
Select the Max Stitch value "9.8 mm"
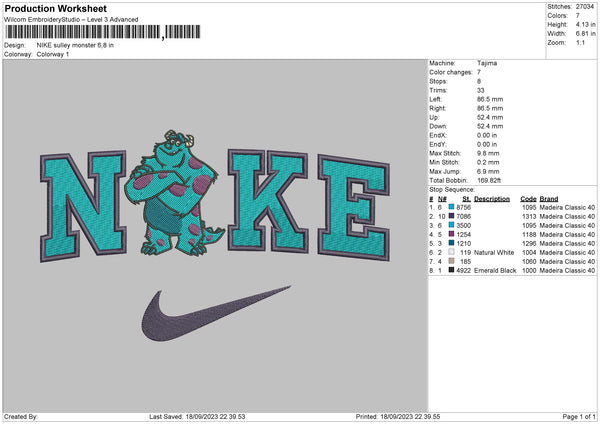[x=488, y=153]
